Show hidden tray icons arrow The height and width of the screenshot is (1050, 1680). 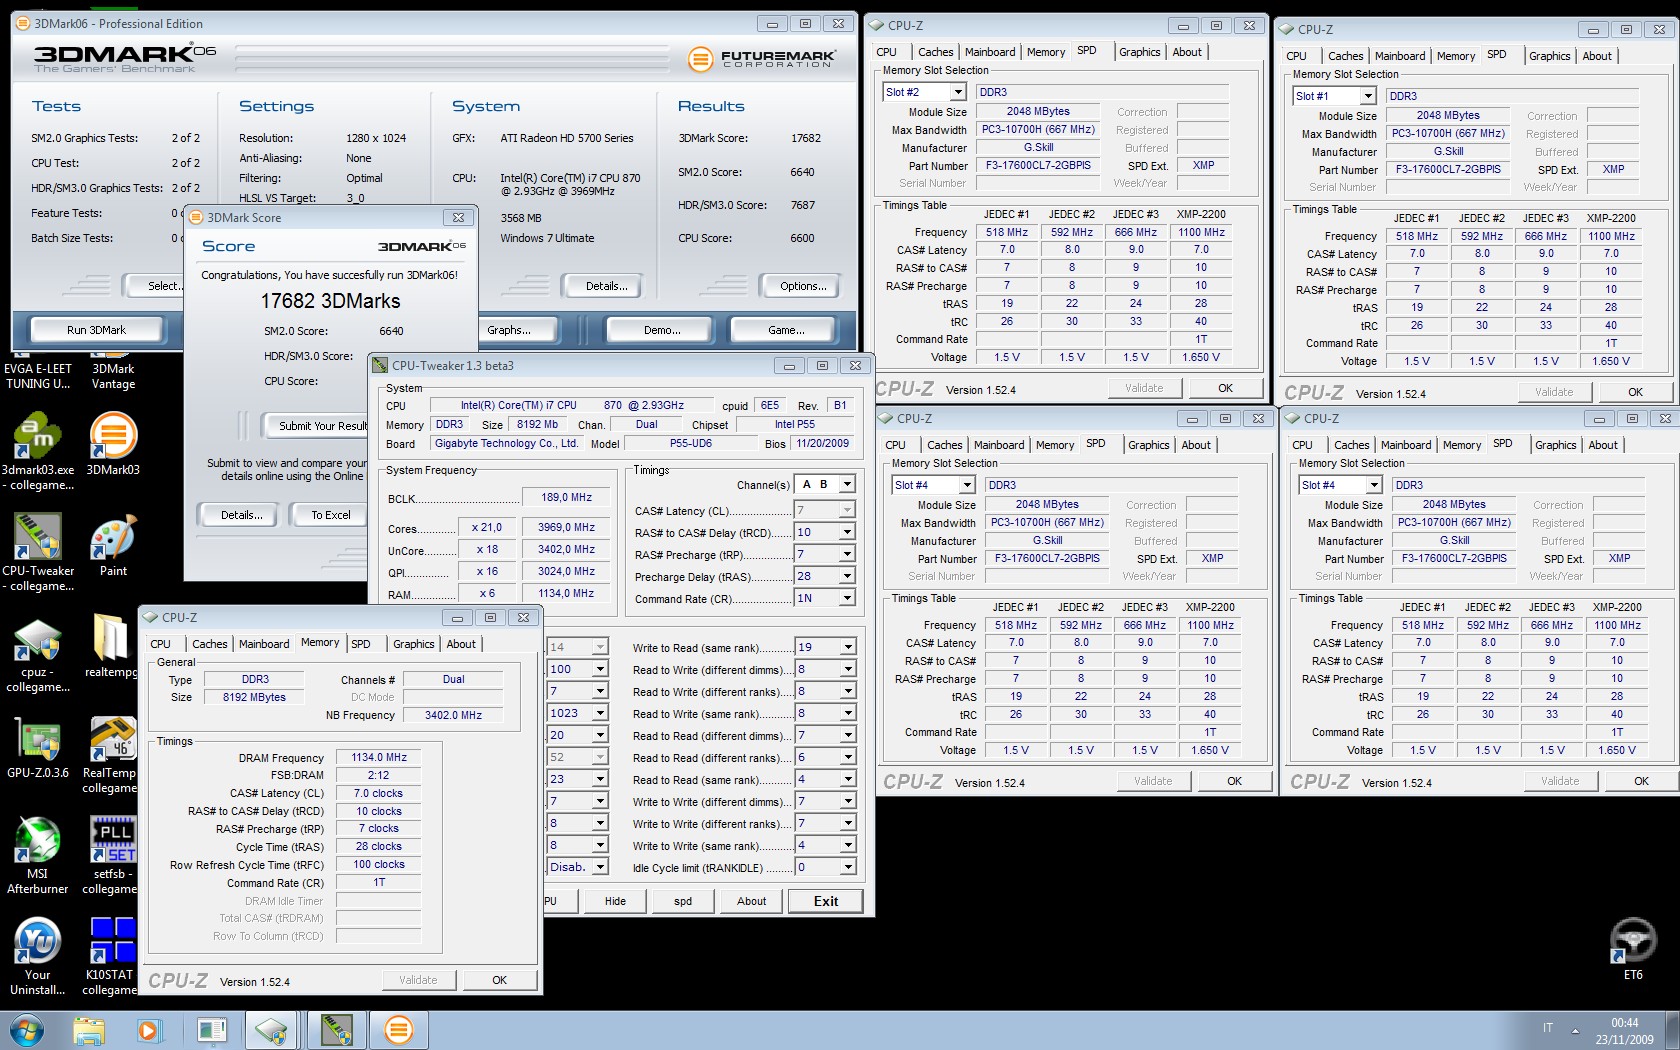(x=1575, y=1030)
